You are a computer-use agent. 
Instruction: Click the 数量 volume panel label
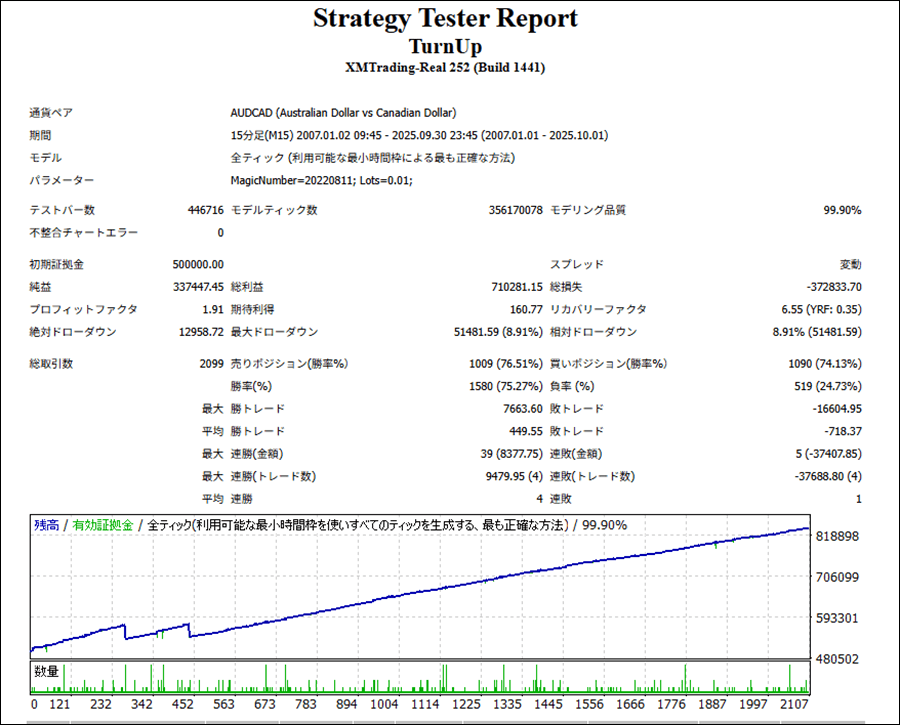(46, 670)
